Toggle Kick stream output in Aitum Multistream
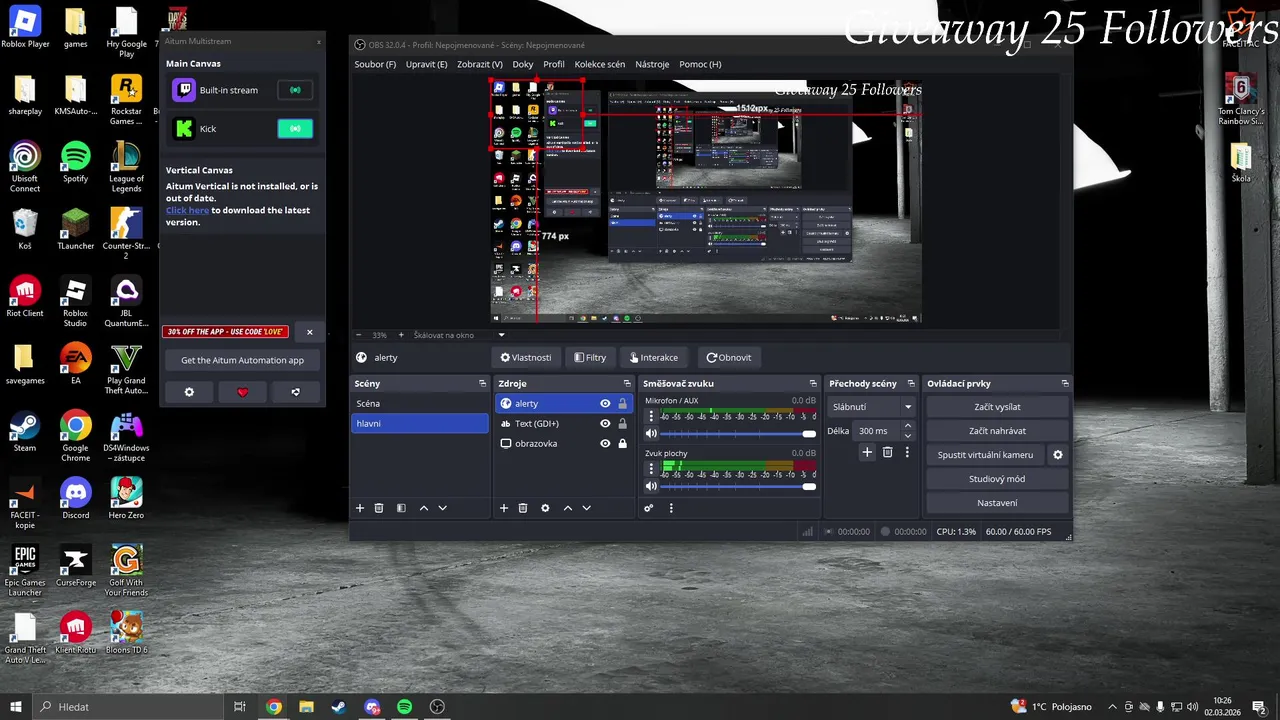This screenshot has height=720, width=1280. coord(295,129)
